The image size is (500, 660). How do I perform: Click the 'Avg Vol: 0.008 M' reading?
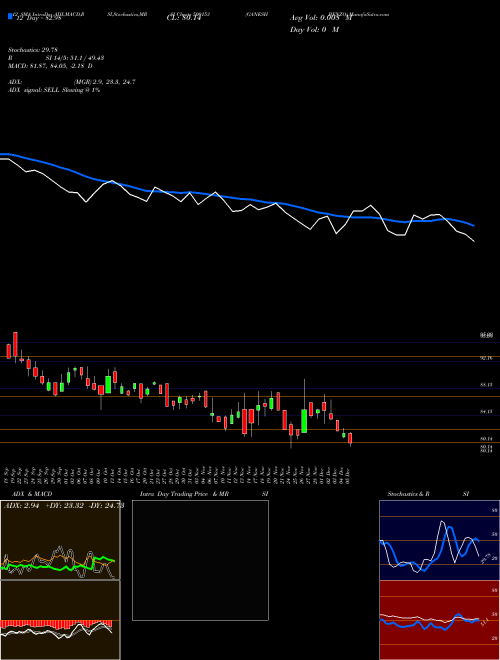321,18
